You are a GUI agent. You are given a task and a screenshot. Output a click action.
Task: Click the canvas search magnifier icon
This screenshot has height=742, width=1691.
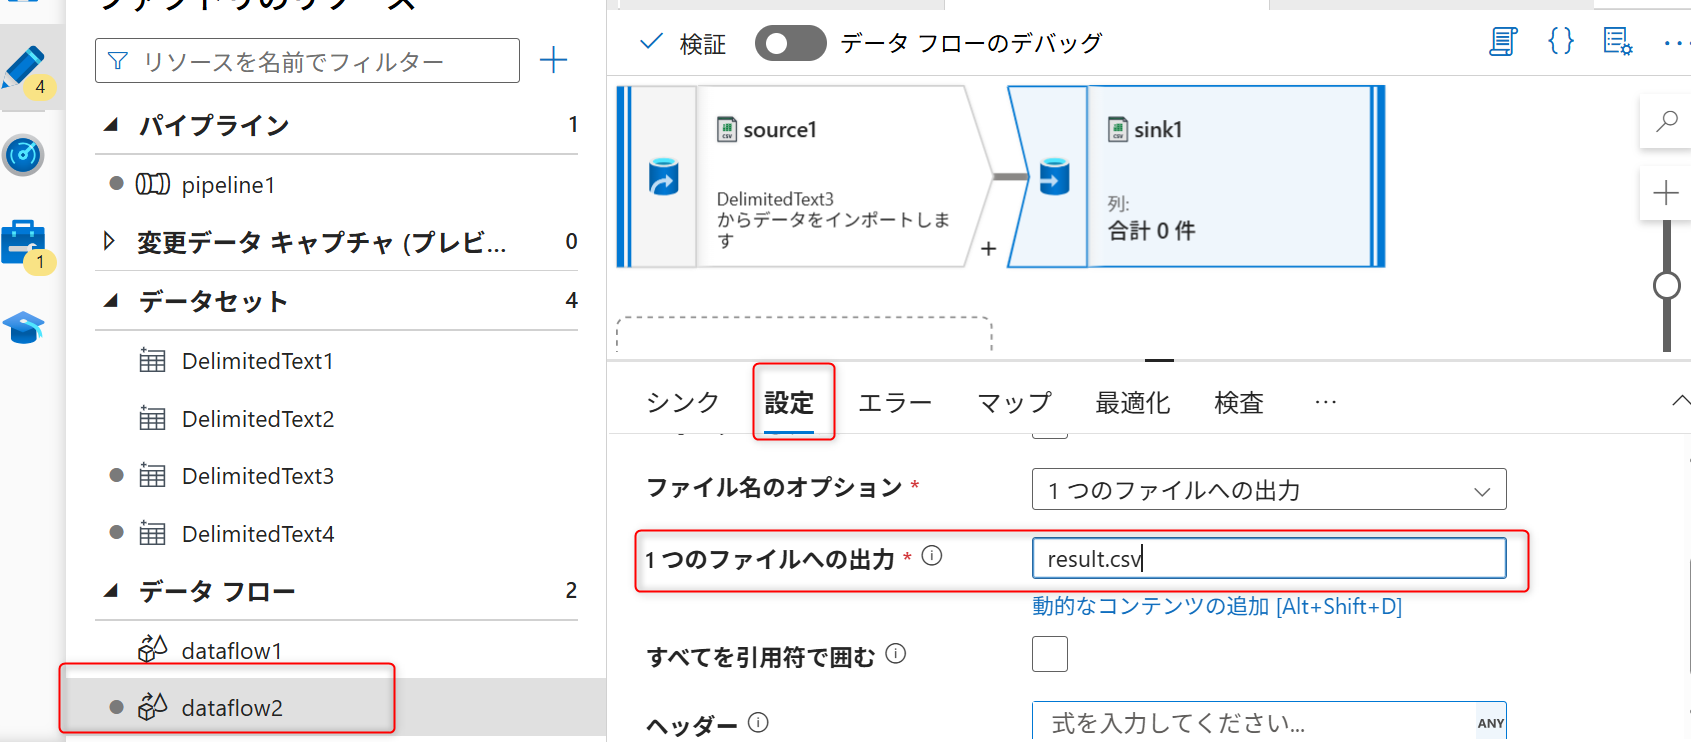1666,122
